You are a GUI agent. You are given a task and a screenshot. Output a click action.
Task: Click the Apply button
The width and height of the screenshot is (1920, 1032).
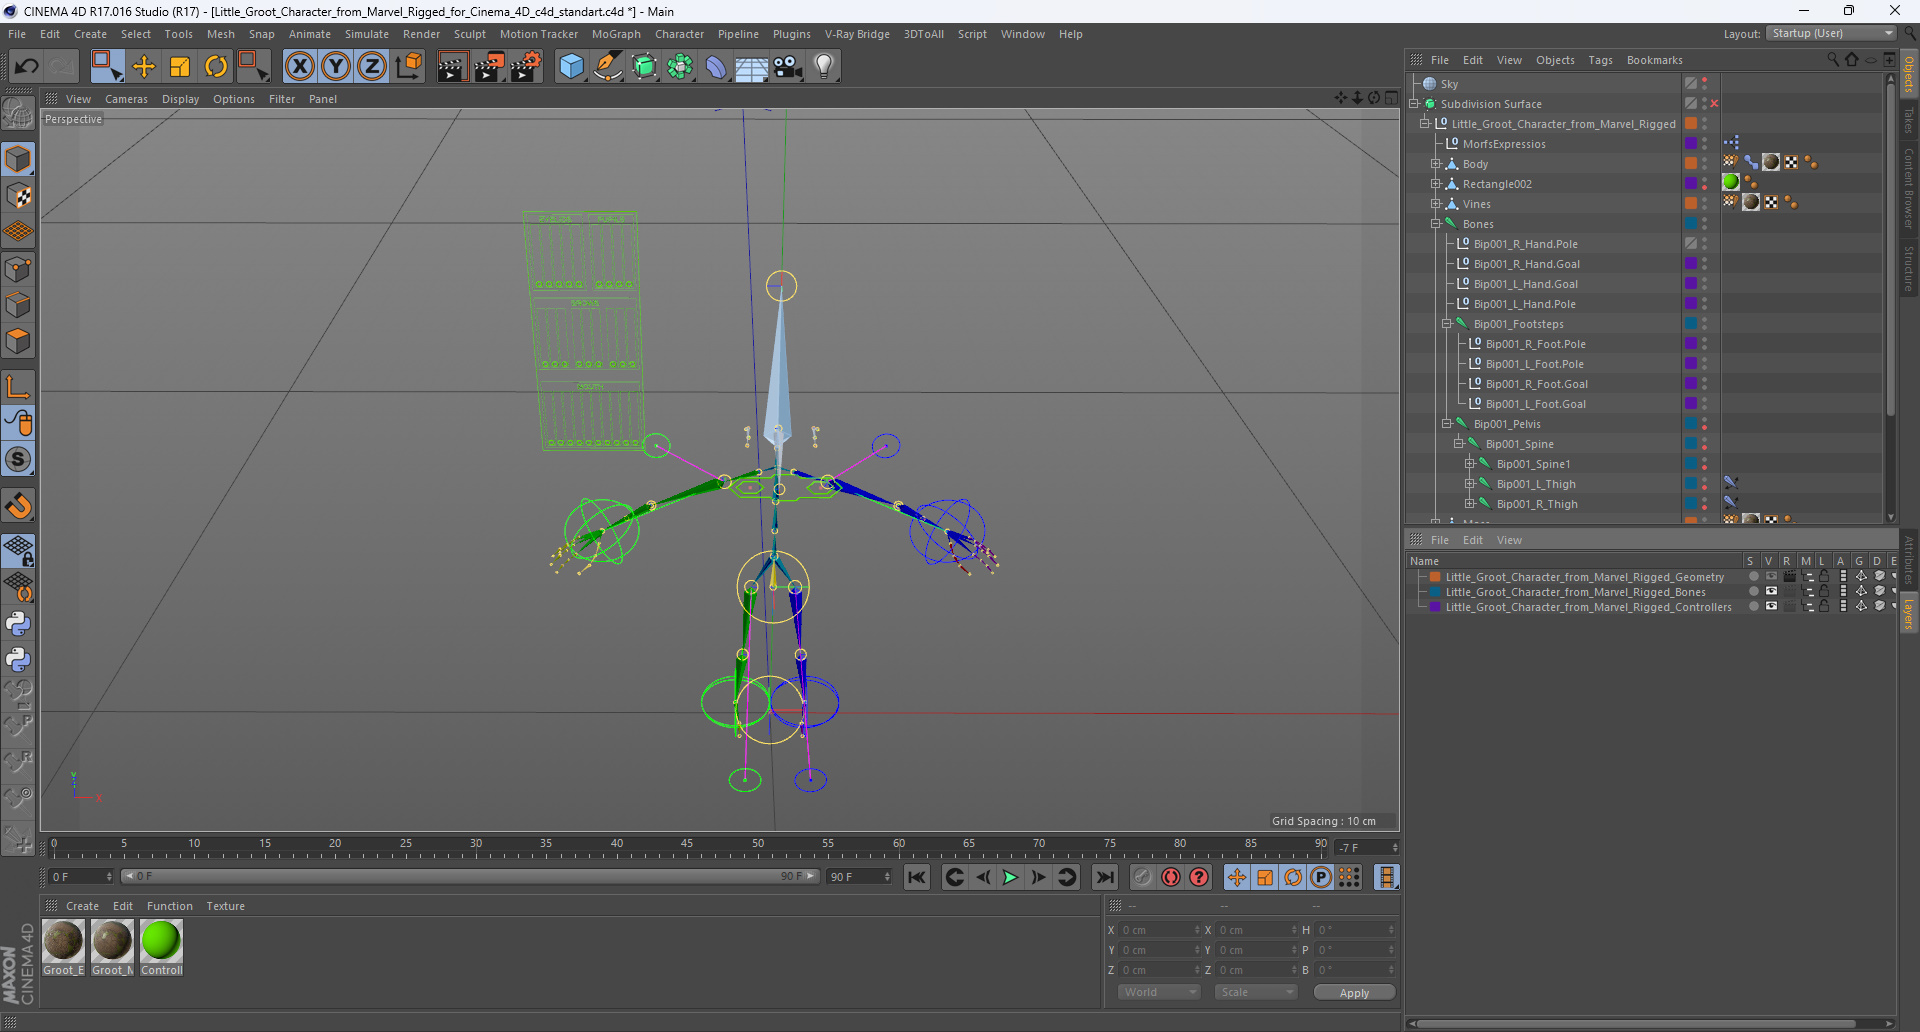1354,992
